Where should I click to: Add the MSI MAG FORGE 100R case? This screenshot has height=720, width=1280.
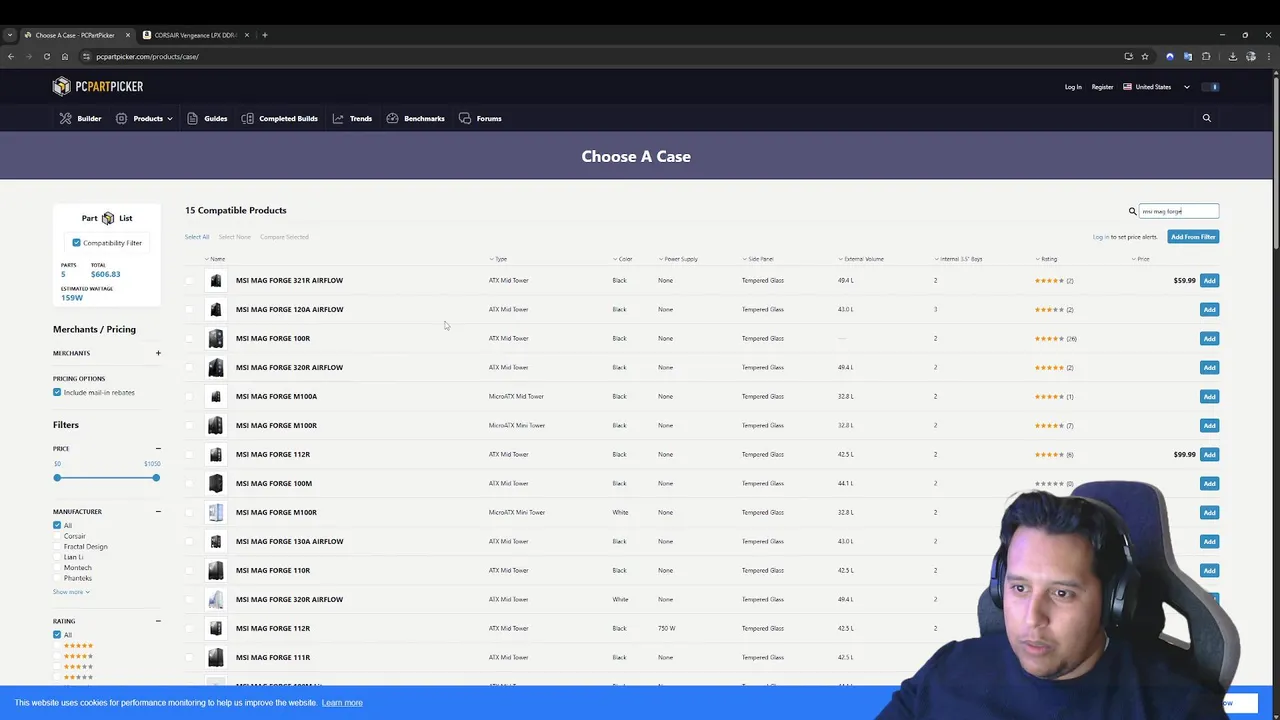[1209, 339]
